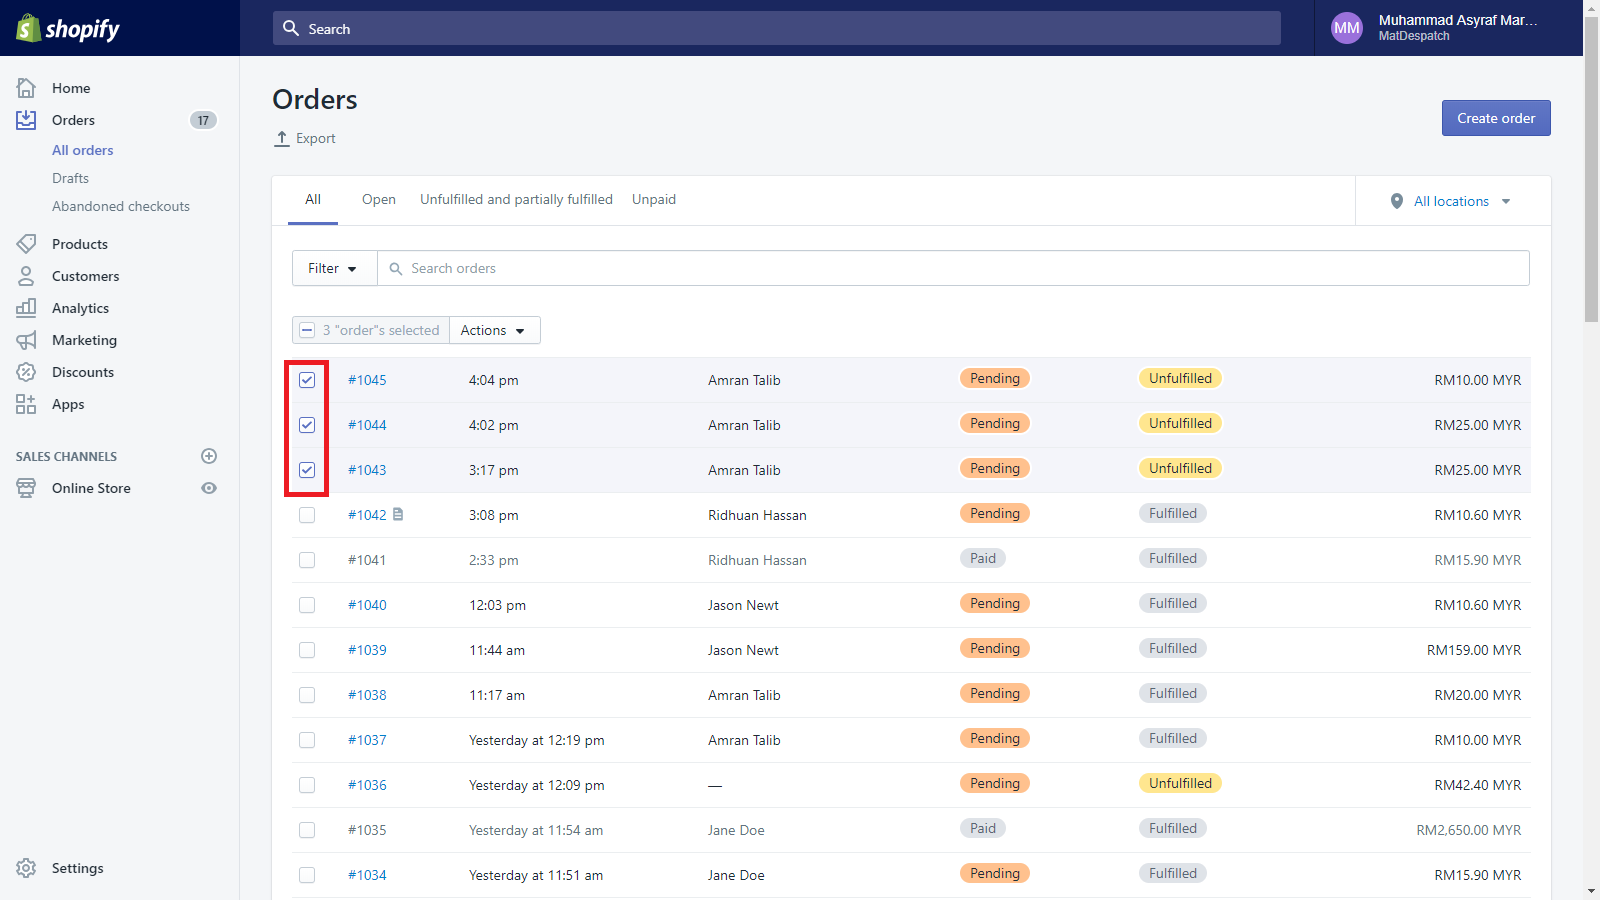Uncheck the checkbox for order #1043
This screenshot has height=900, width=1600.
click(x=307, y=470)
